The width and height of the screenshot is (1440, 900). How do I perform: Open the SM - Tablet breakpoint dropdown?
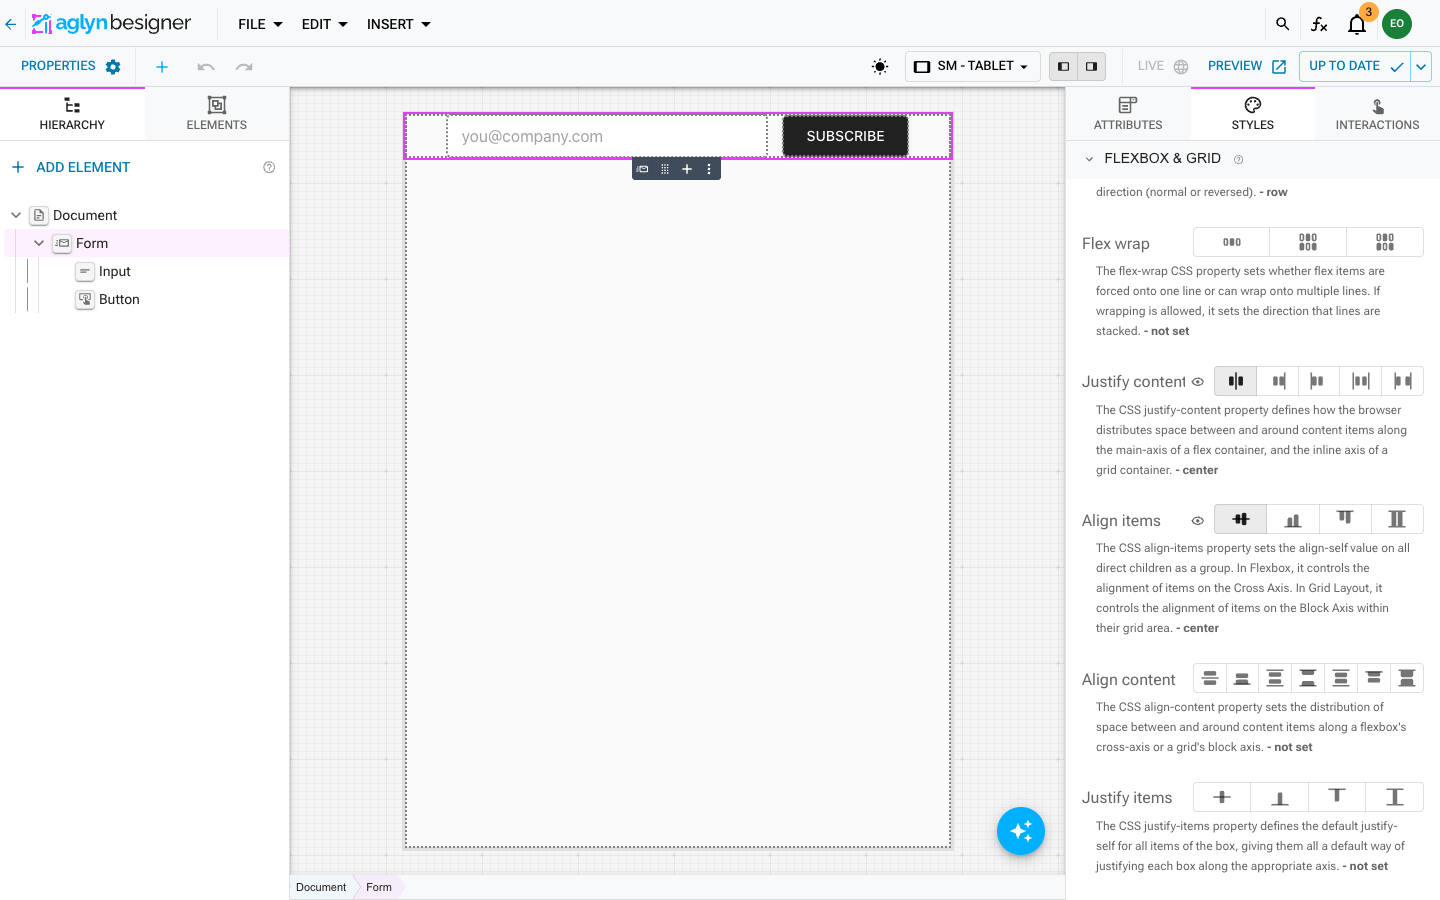pyautogui.click(x=973, y=67)
